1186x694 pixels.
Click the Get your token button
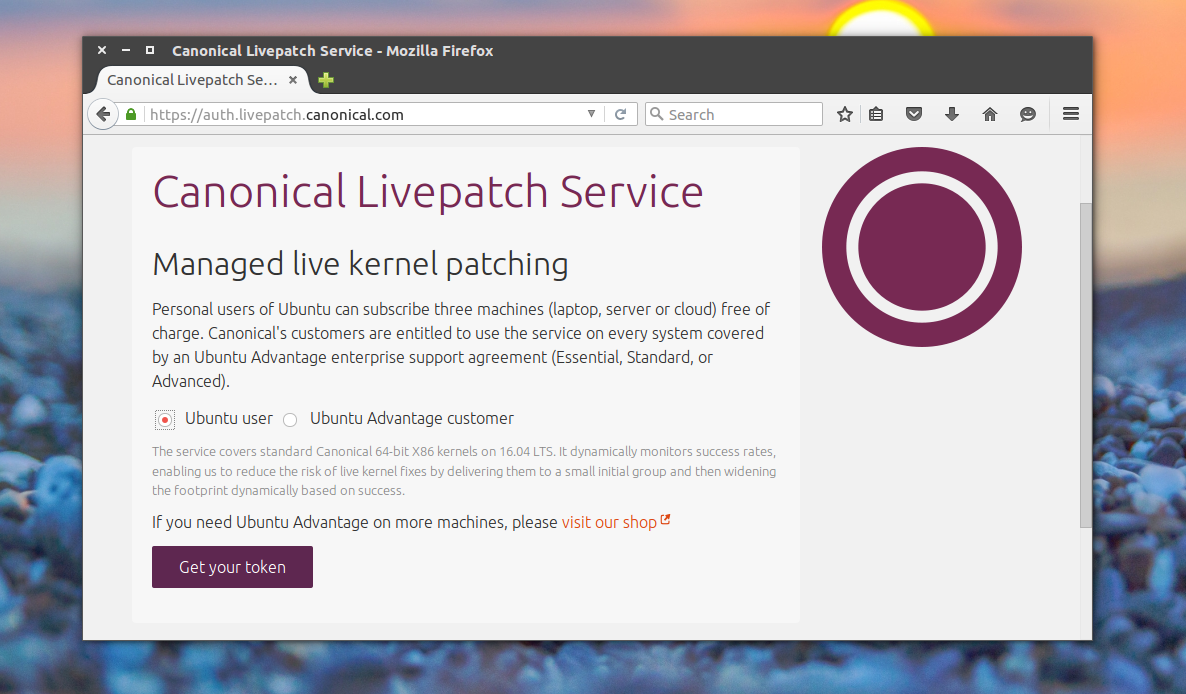click(x=232, y=567)
